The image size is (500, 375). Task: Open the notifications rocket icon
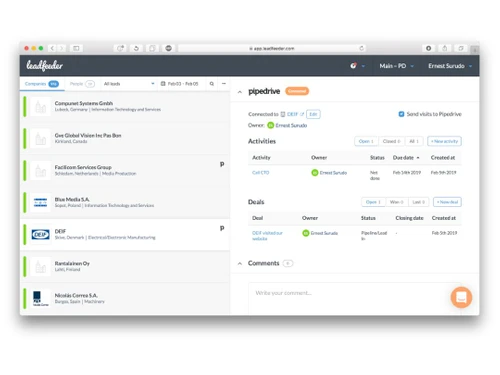[x=353, y=66]
